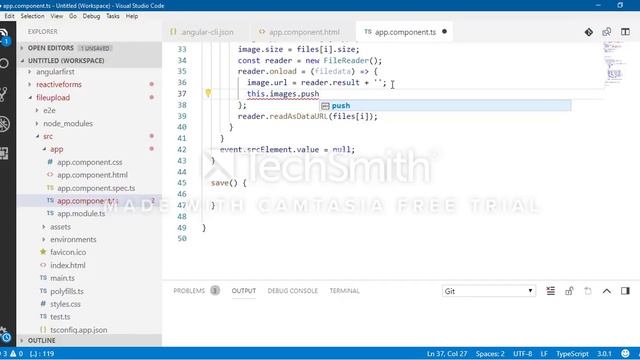
Task: Open app.component.css file
Action: click(89, 162)
